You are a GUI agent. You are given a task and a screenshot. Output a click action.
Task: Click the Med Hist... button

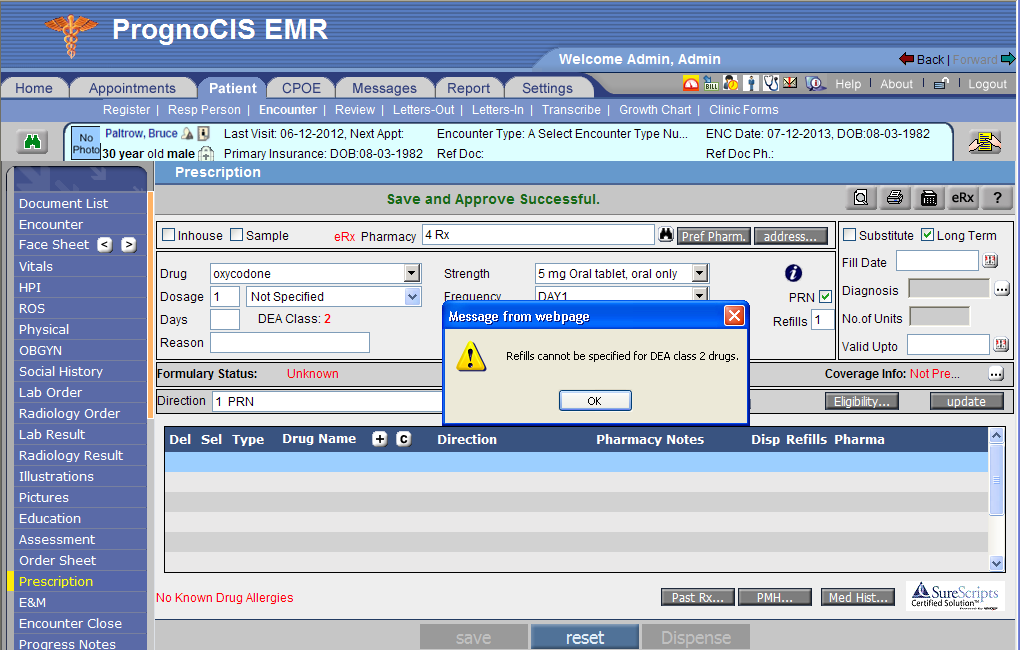pos(858,597)
